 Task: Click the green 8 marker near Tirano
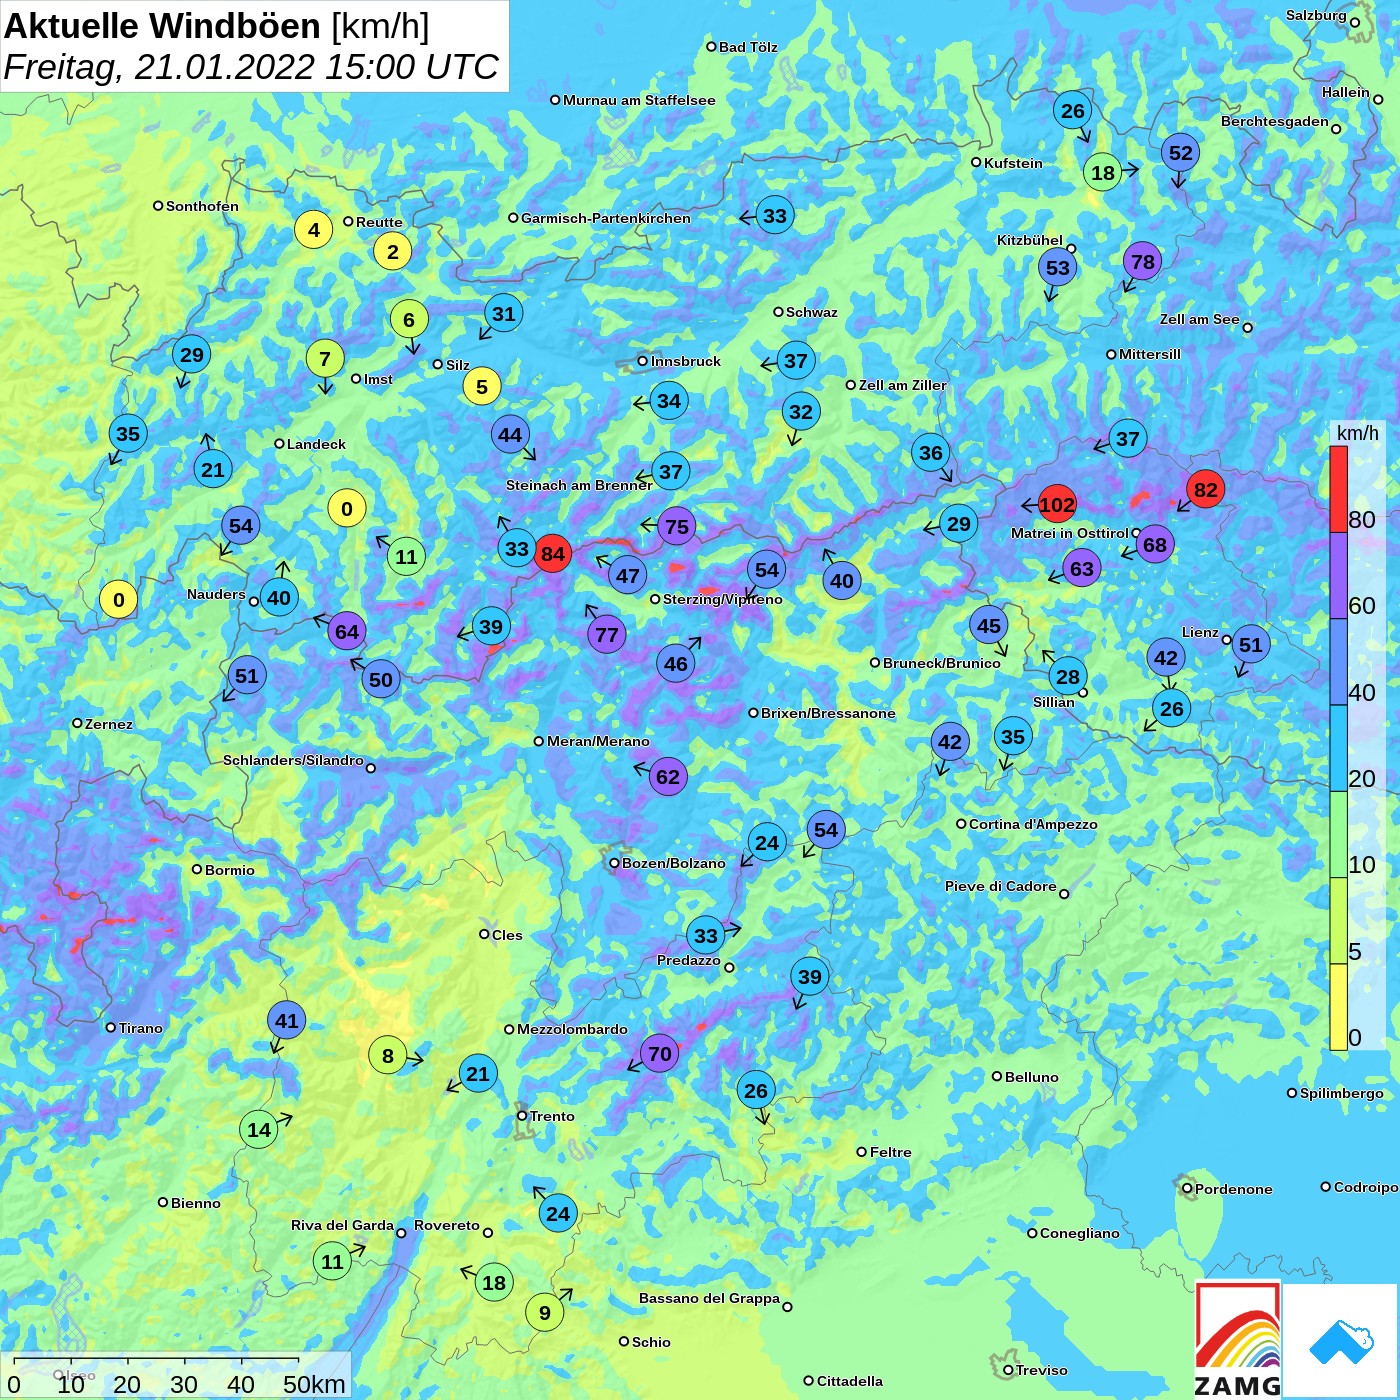[388, 1055]
